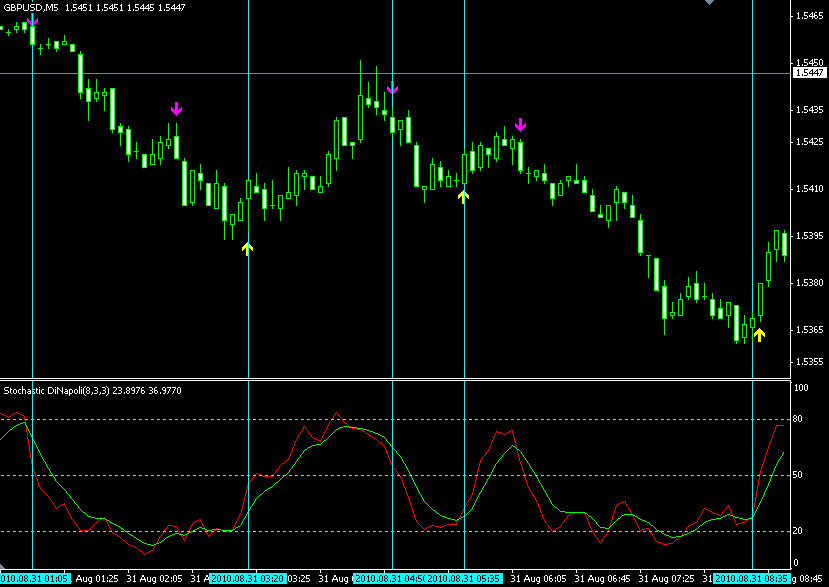Select the yellow up arrow at the 05:35 line
This screenshot has height=587, width=829.
(x=463, y=196)
